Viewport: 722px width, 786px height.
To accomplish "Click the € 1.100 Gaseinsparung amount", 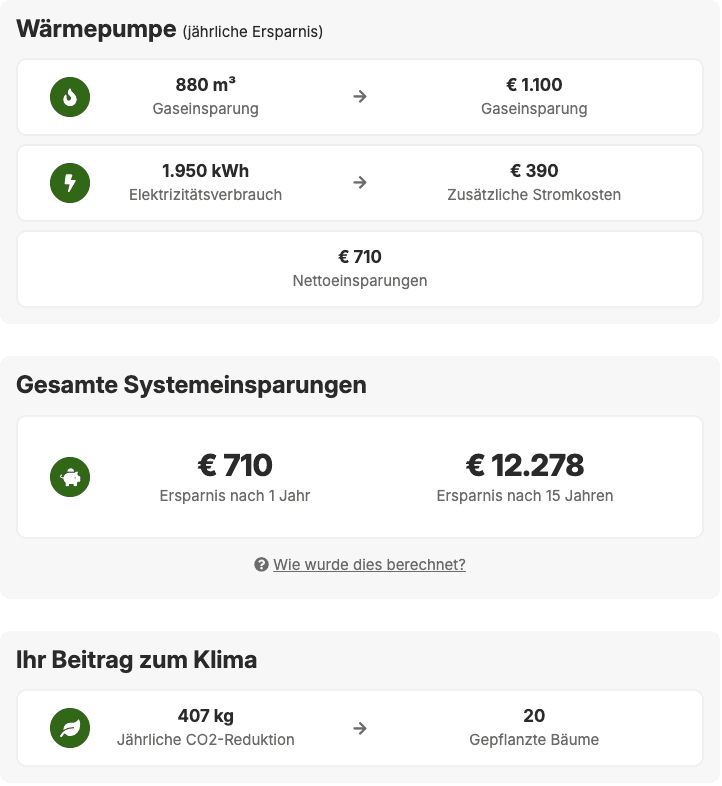I will (534, 86).
